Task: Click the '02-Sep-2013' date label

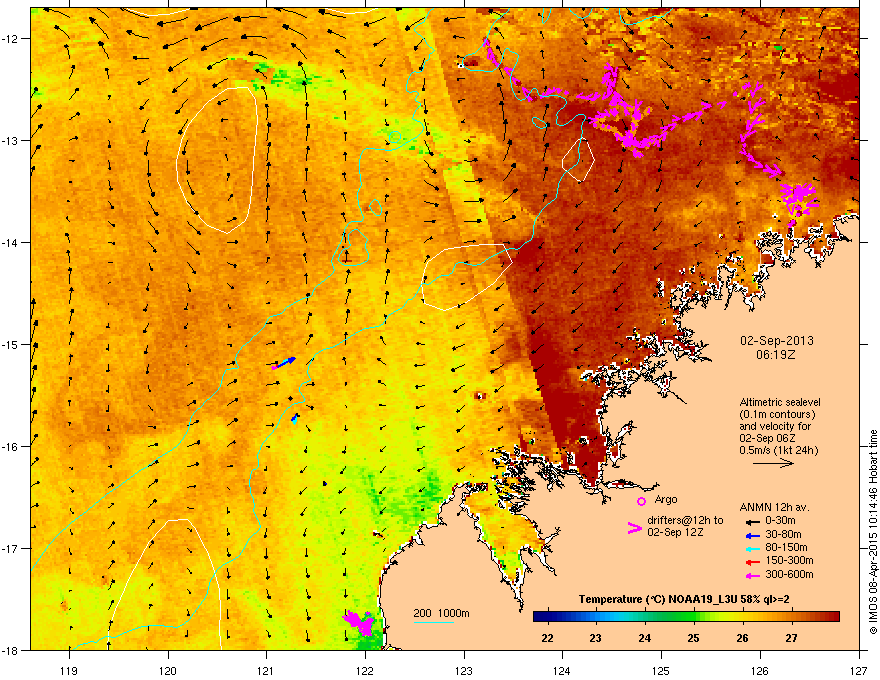Action: point(777,341)
